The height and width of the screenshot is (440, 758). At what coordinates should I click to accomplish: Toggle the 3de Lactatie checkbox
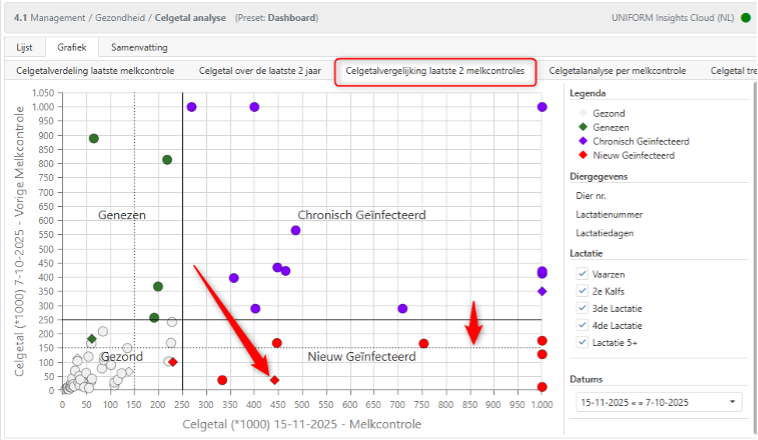click(x=582, y=308)
